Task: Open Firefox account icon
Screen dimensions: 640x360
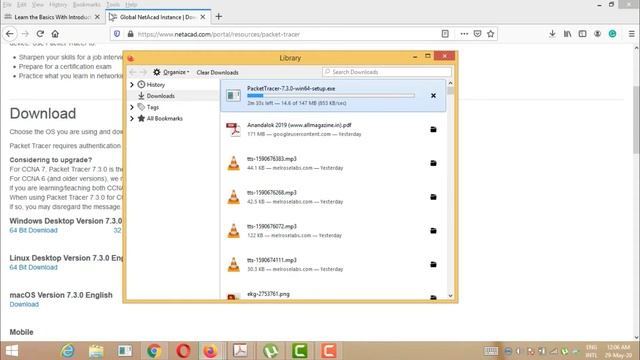Action: tap(597, 34)
